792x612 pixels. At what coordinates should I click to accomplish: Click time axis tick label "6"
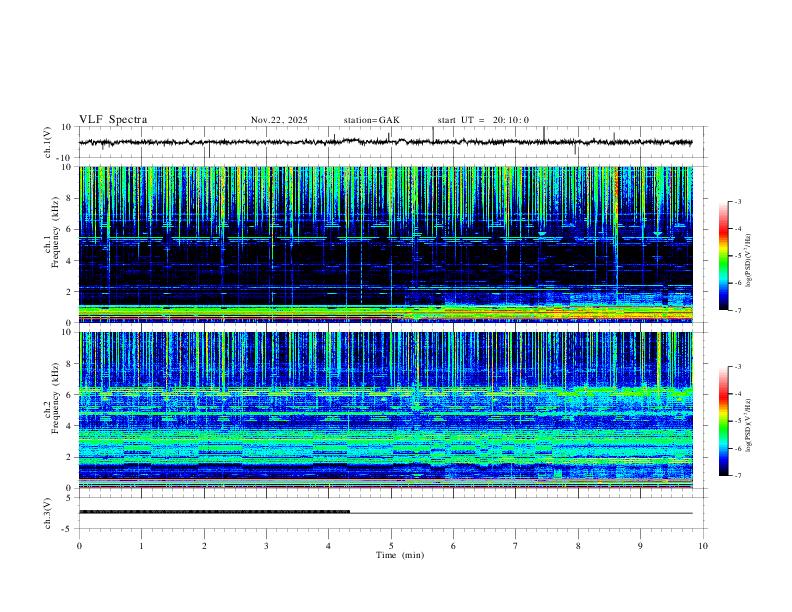click(x=454, y=546)
